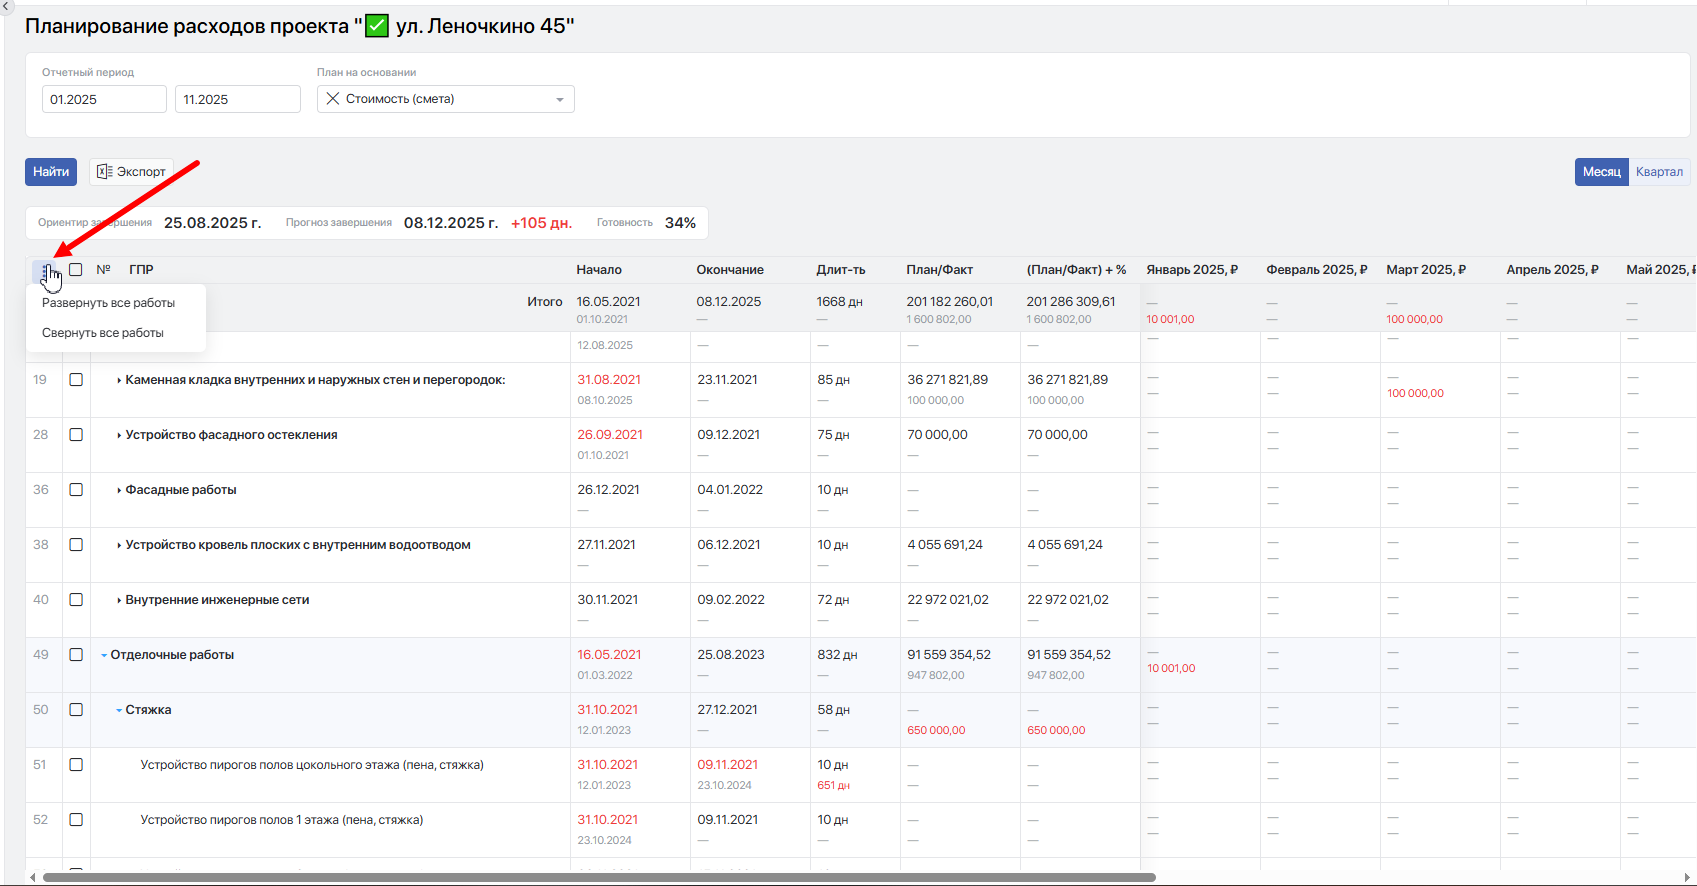Open the 'План на основании' dropdown arrow
1697x886 pixels.
point(560,99)
